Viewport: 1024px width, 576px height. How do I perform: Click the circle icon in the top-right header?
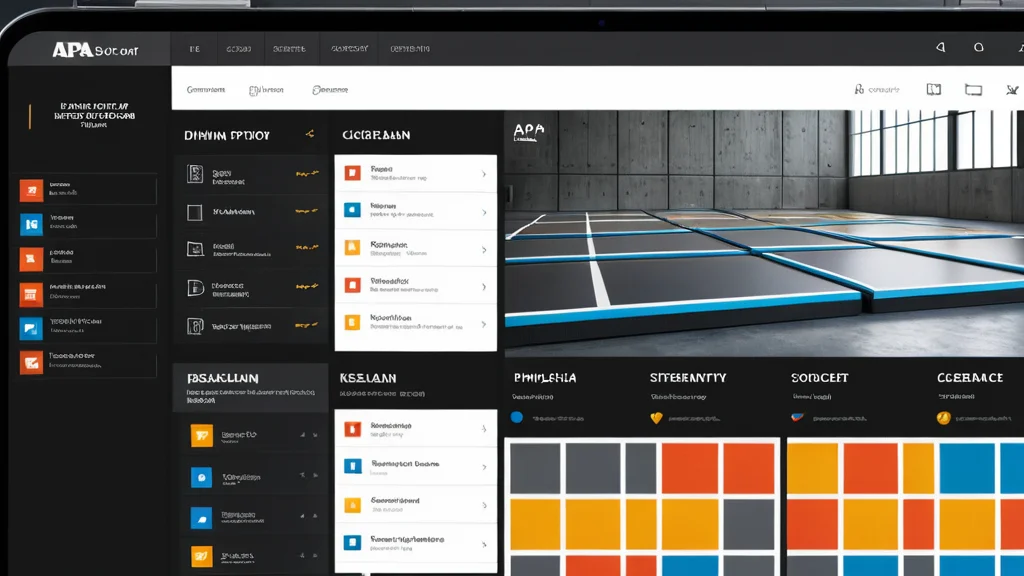pos(978,48)
